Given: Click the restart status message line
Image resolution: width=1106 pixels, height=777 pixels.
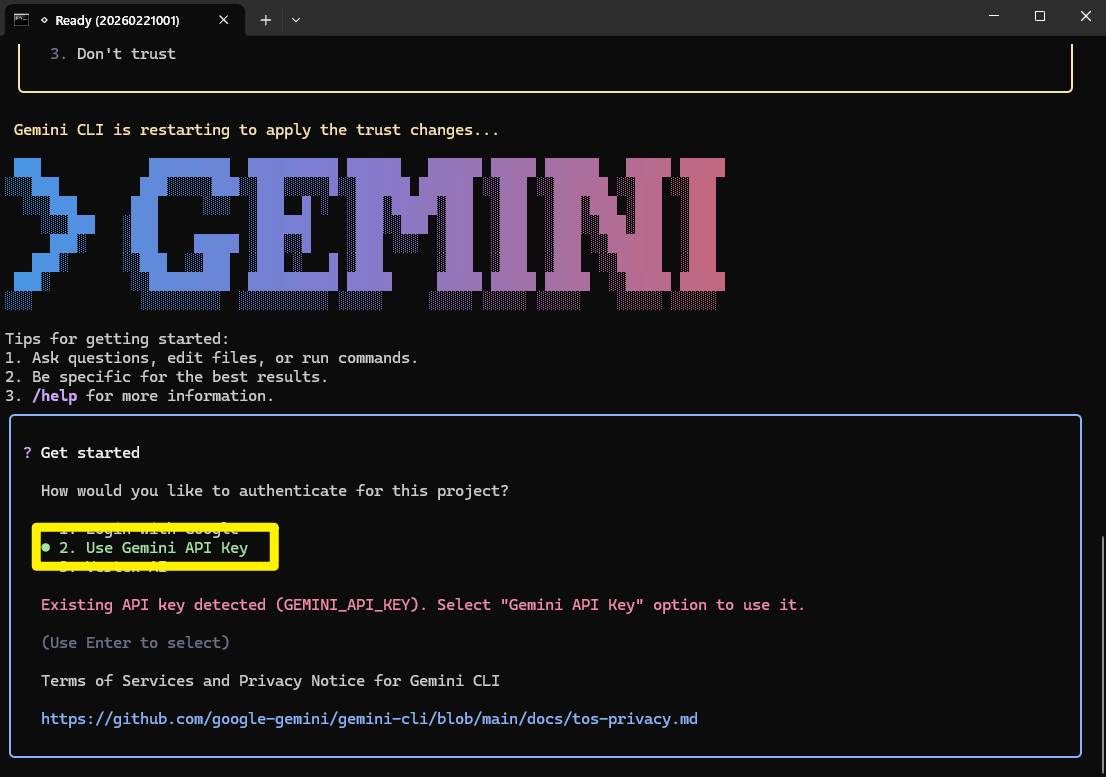Looking at the screenshot, I should click(x=255, y=129).
